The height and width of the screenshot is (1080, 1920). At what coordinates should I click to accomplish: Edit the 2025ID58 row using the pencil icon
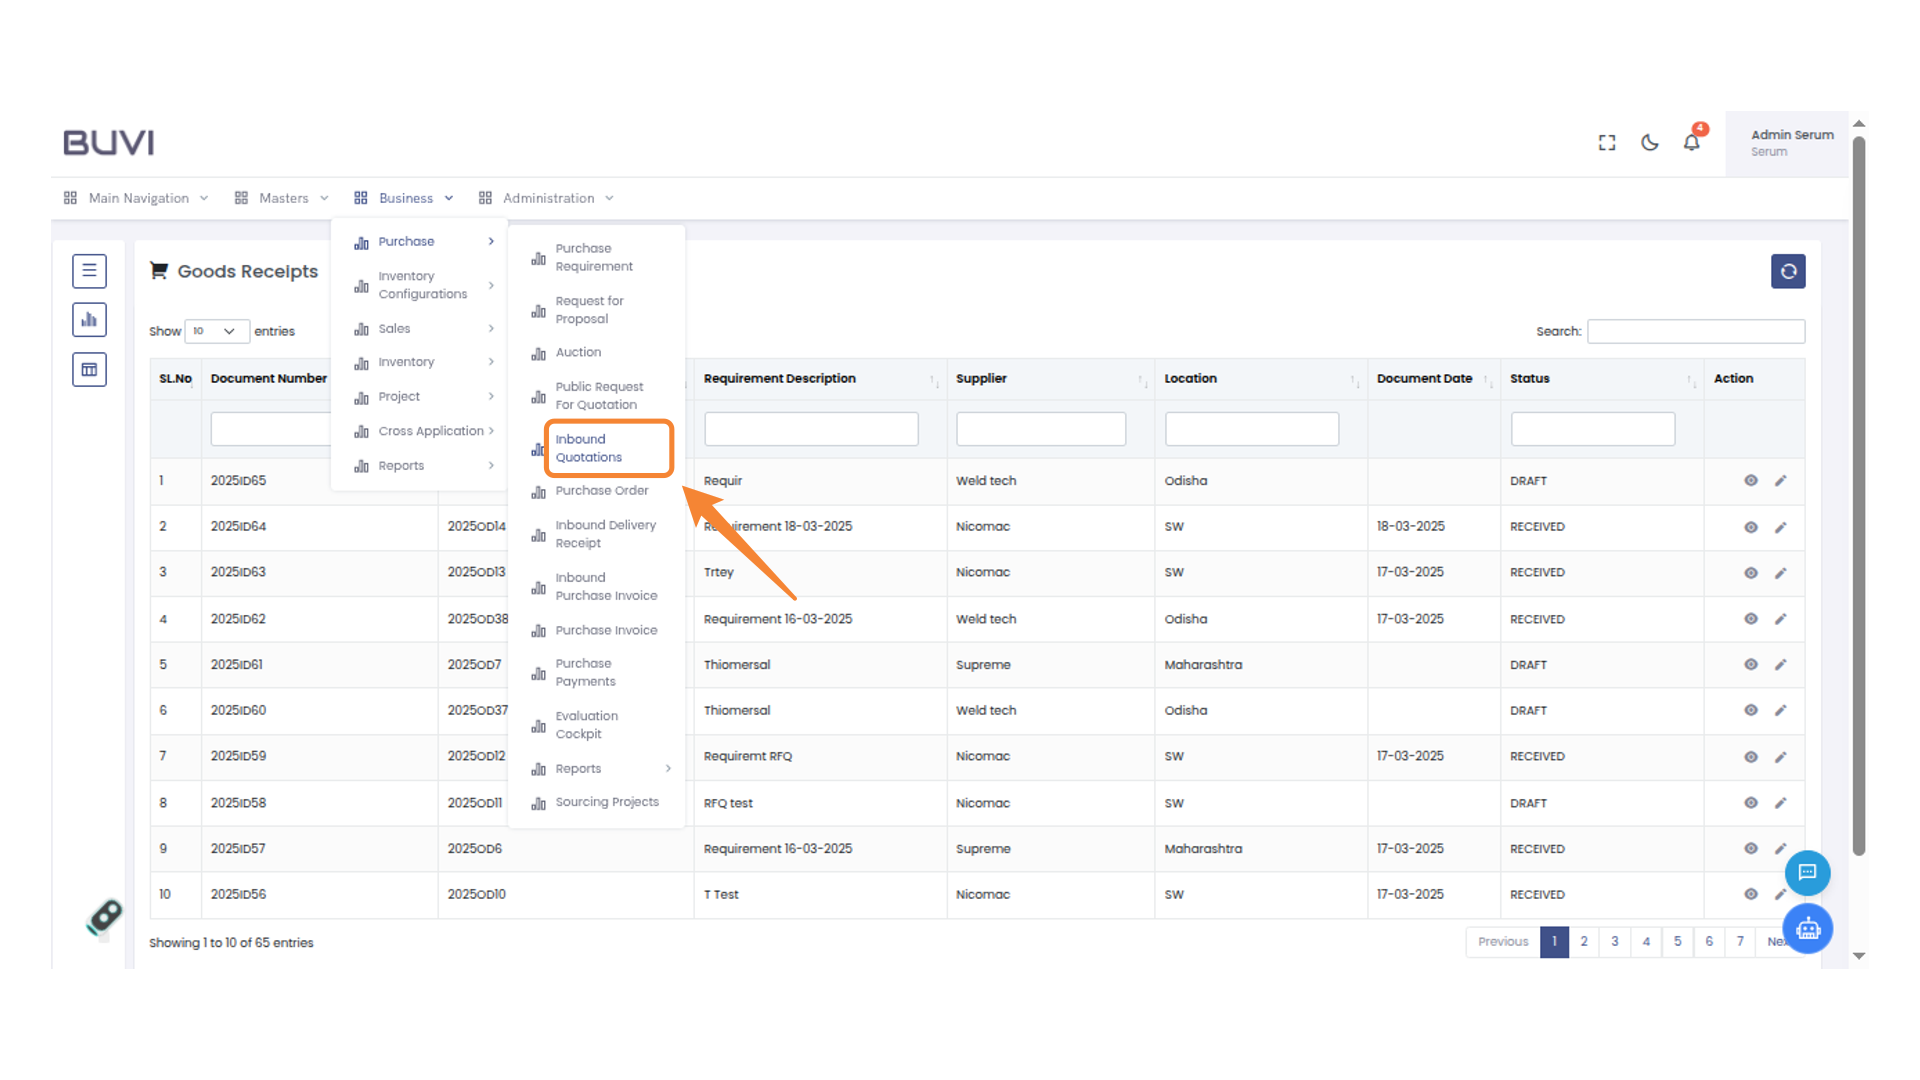(1781, 803)
